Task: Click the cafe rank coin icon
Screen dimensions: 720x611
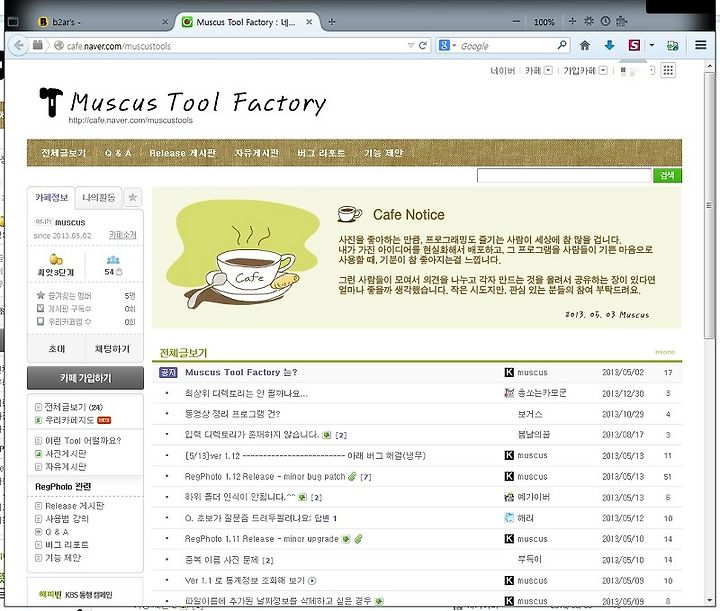Action: [x=56, y=259]
